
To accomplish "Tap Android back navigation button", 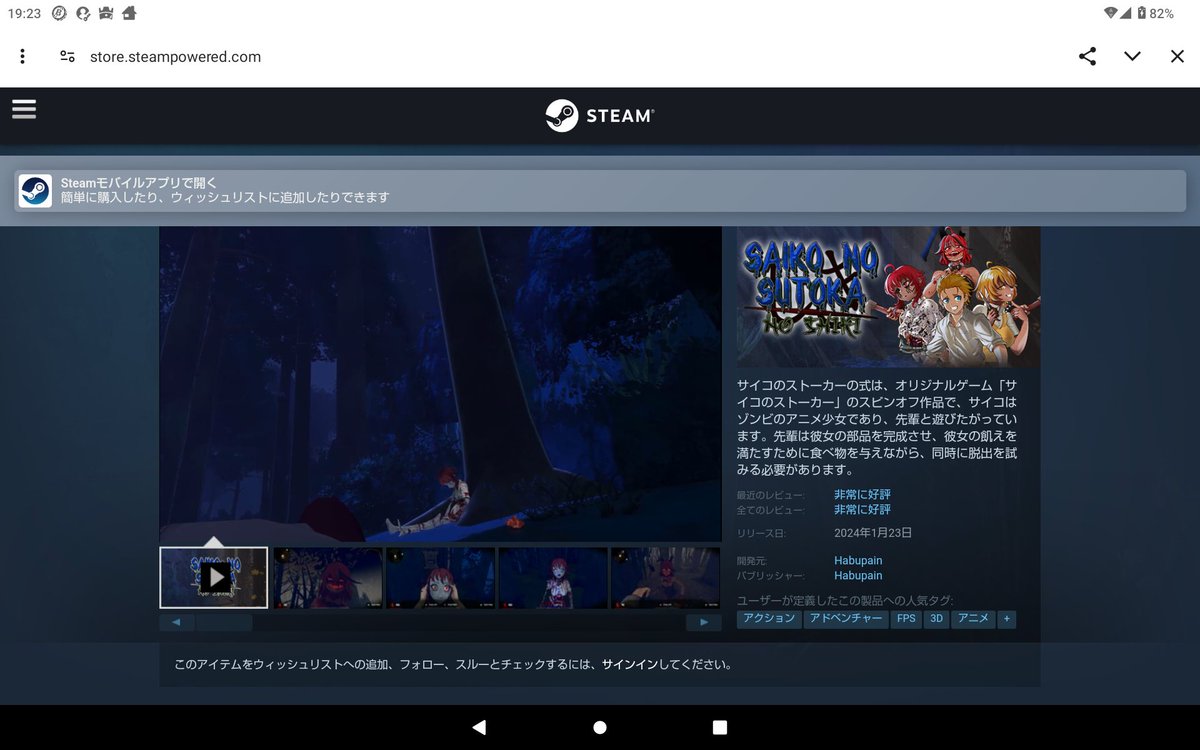I will (x=479, y=727).
